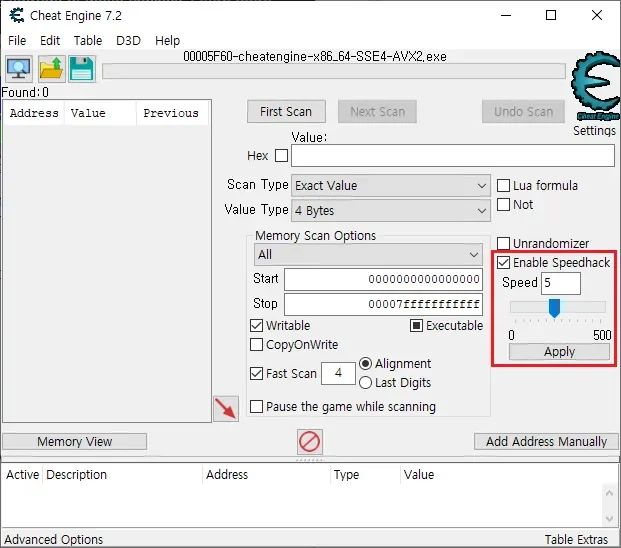The height and width of the screenshot is (548, 621).
Task: Click the Undo Scan button
Action: (x=524, y=112)
